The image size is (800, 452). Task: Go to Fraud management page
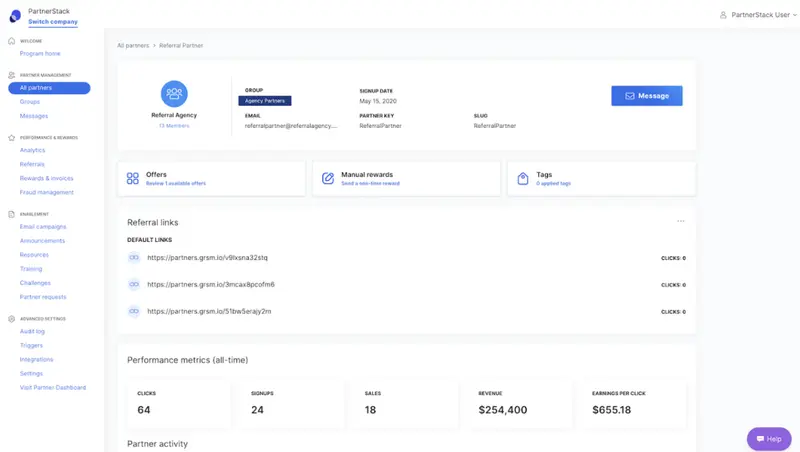click(x=47, y=192)
